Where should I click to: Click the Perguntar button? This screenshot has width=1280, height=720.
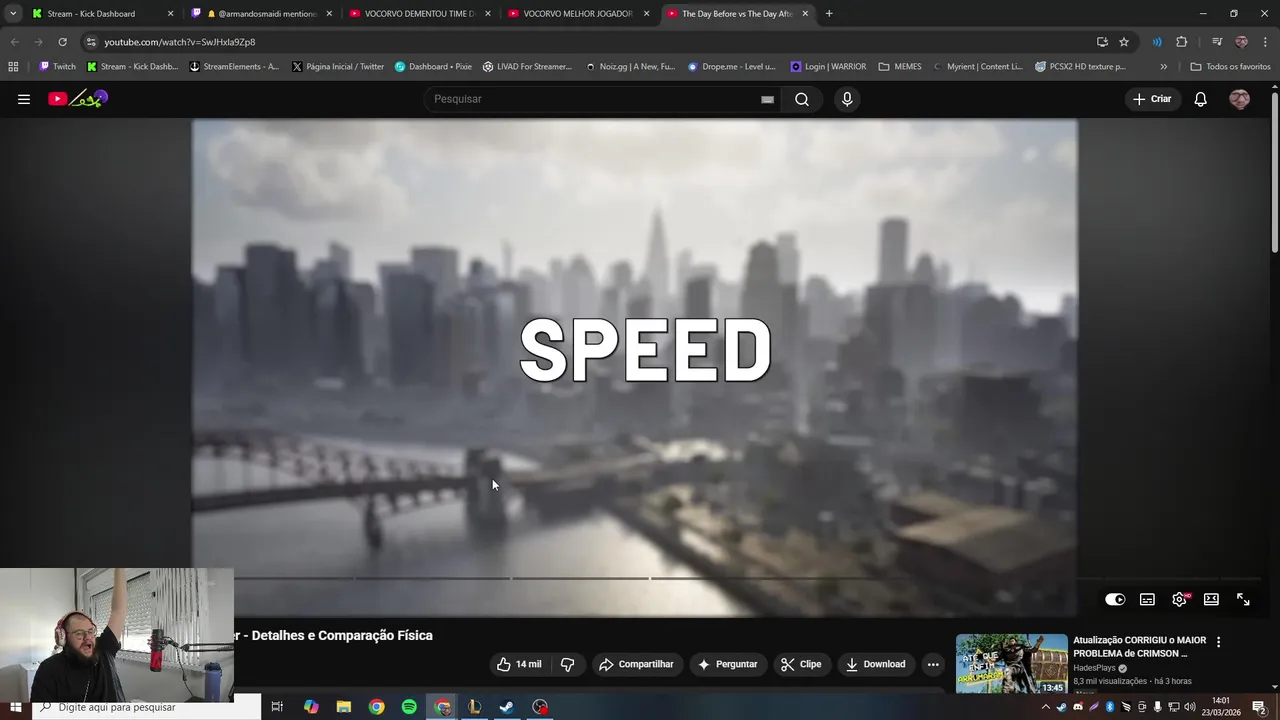[728, 664]
